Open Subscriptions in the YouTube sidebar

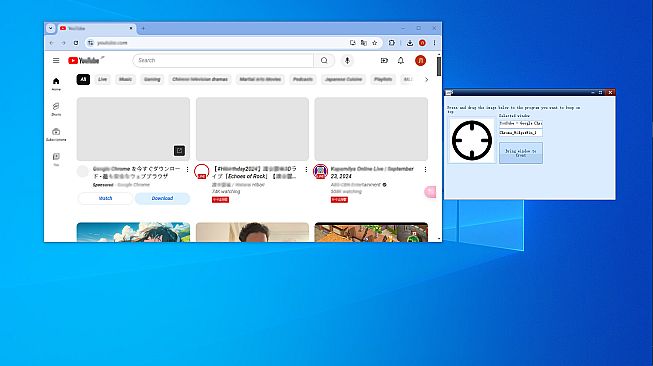56,134
